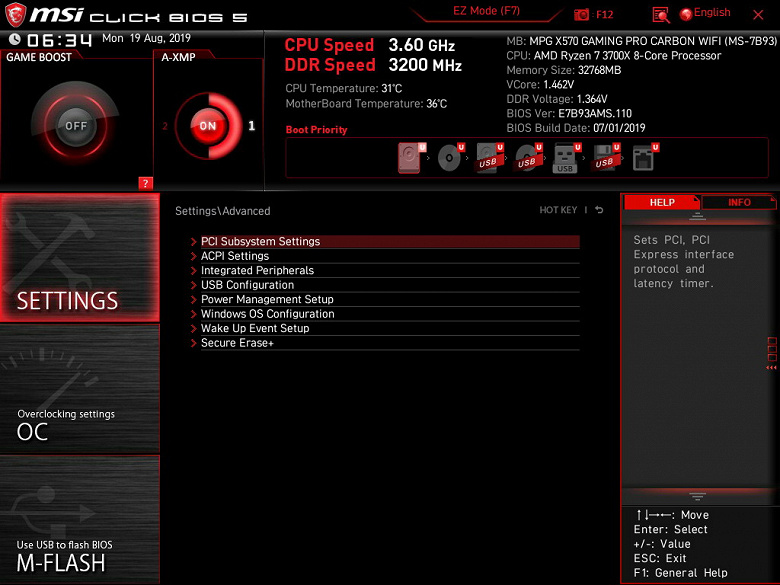Click the DDR Voltage 1.364V reading
780x585 pixels.
[557, 99]
